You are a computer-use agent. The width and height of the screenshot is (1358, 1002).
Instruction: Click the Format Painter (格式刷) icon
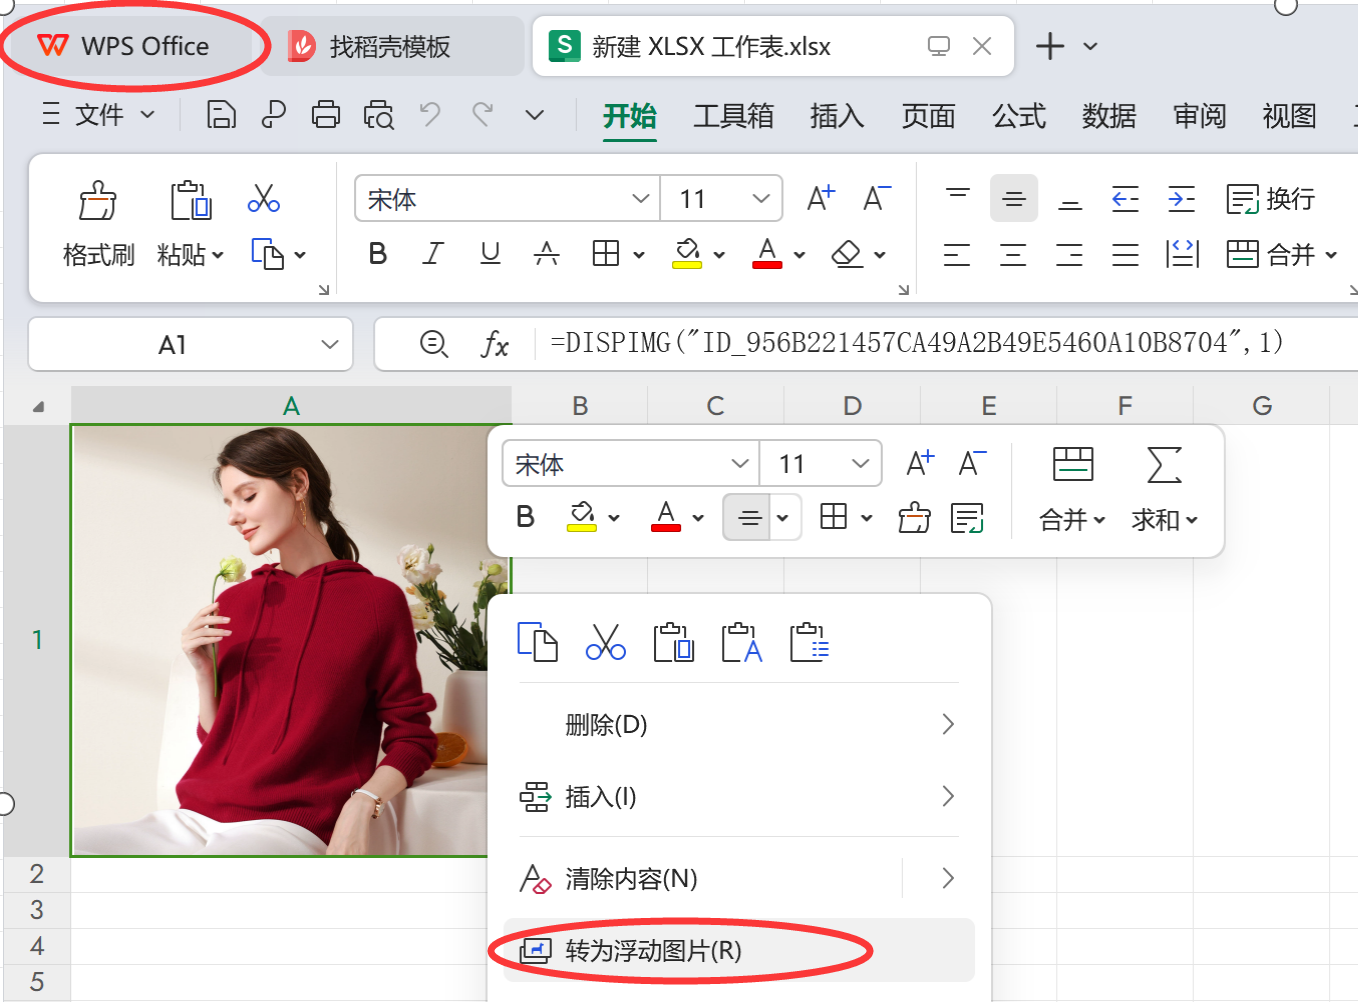click(98, 201)
